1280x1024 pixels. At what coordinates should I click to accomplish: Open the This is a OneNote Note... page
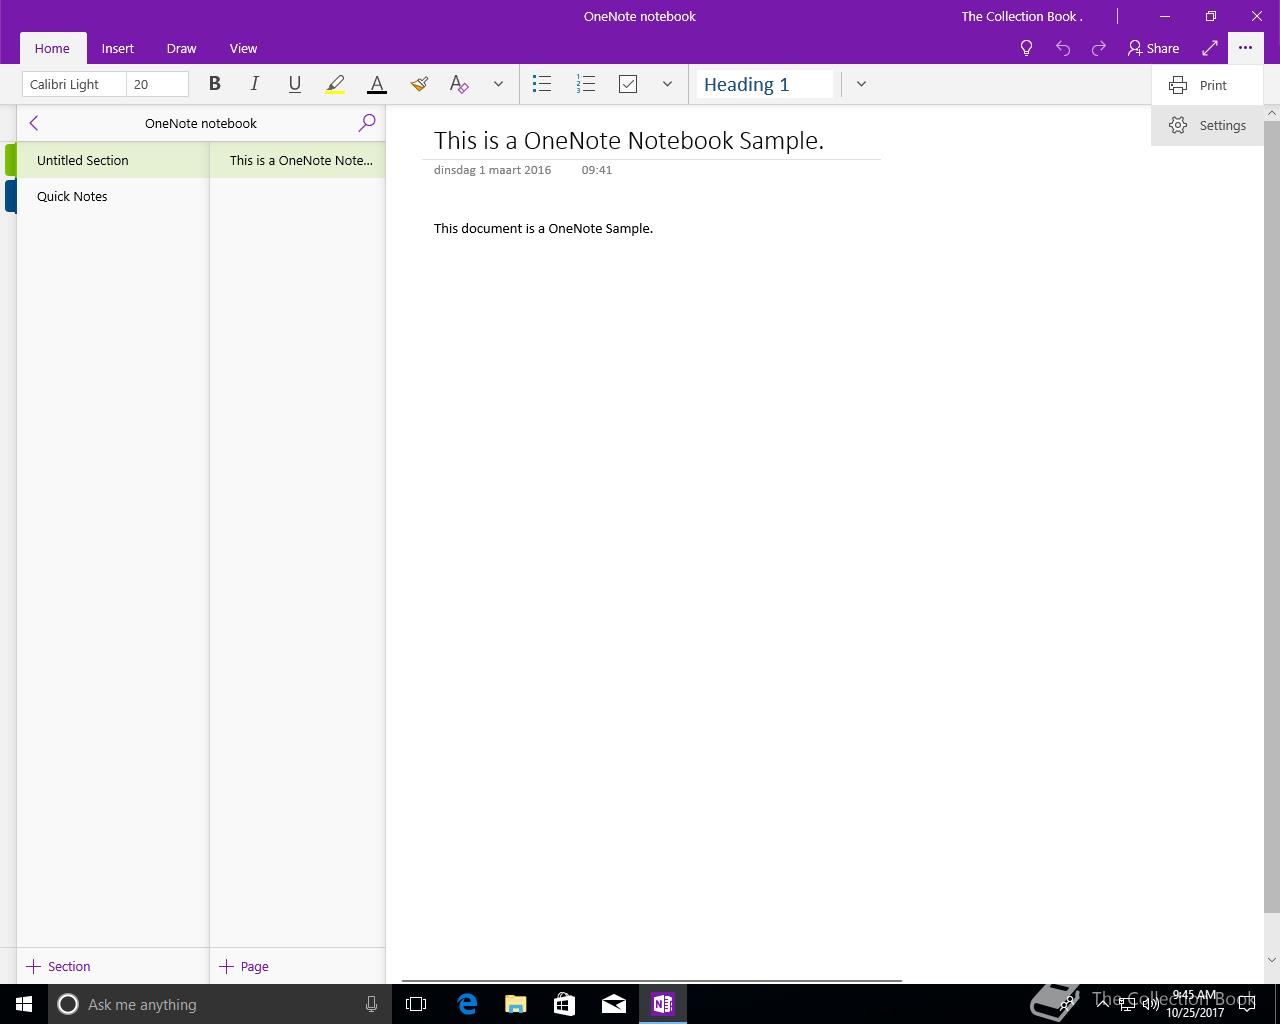point(298,160)
